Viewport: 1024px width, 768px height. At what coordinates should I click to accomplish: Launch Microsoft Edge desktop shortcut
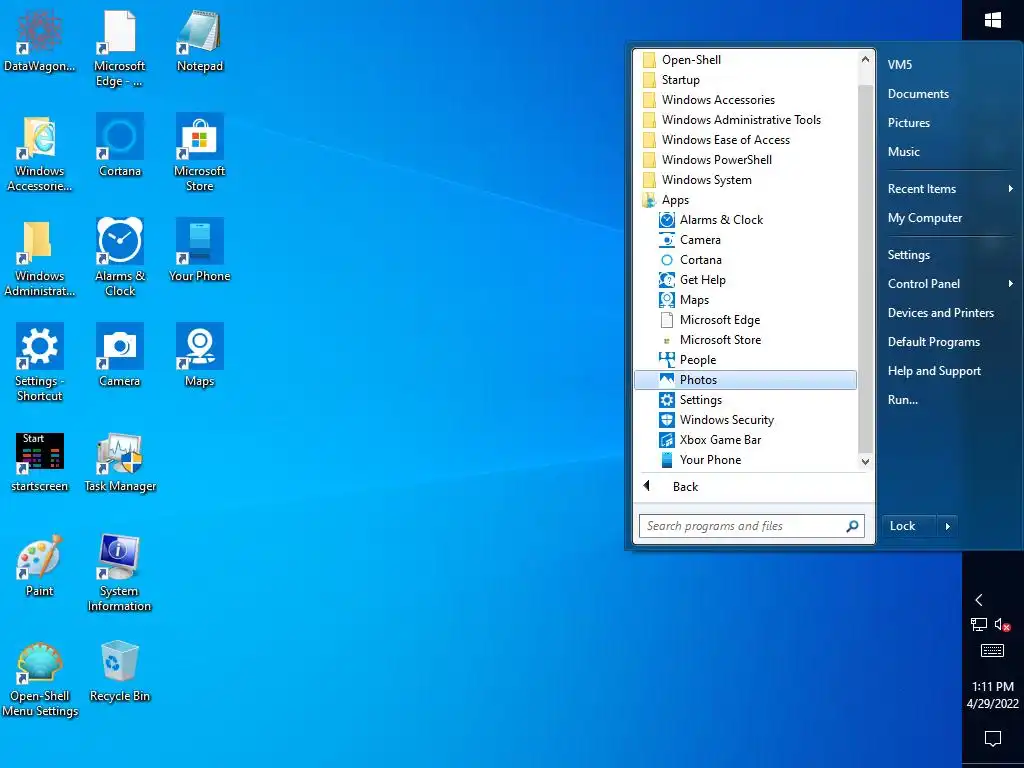(119, 49)
